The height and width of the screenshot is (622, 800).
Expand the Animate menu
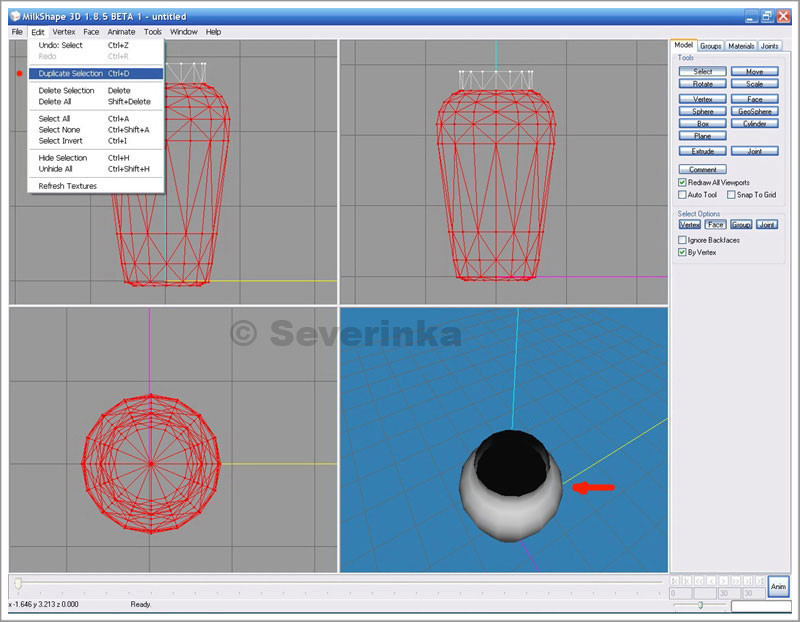click(121, 32)
